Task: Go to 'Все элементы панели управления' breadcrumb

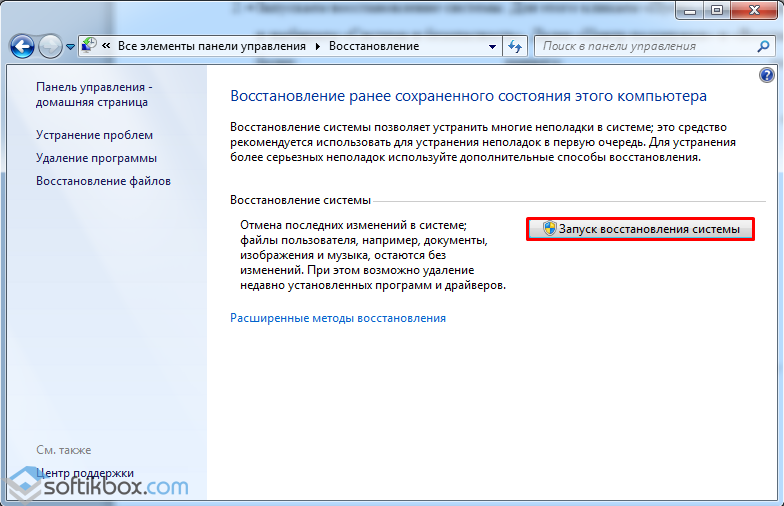Action: (x=213, y=47)
